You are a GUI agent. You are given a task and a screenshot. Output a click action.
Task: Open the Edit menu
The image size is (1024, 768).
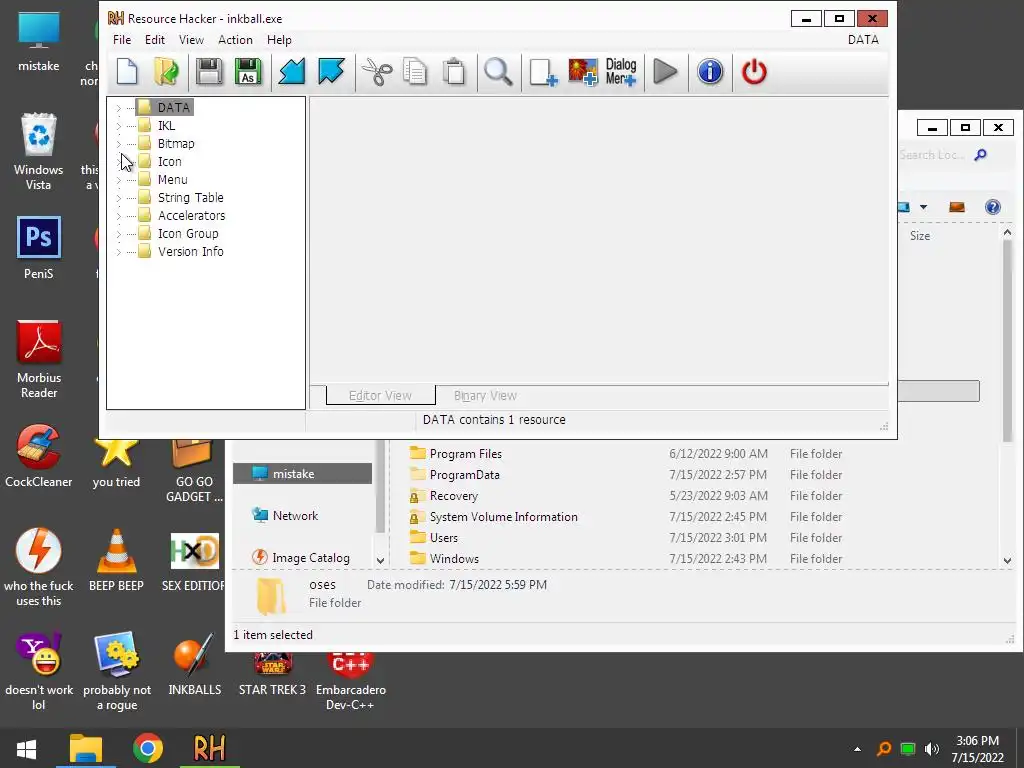(x=155, y=40)
